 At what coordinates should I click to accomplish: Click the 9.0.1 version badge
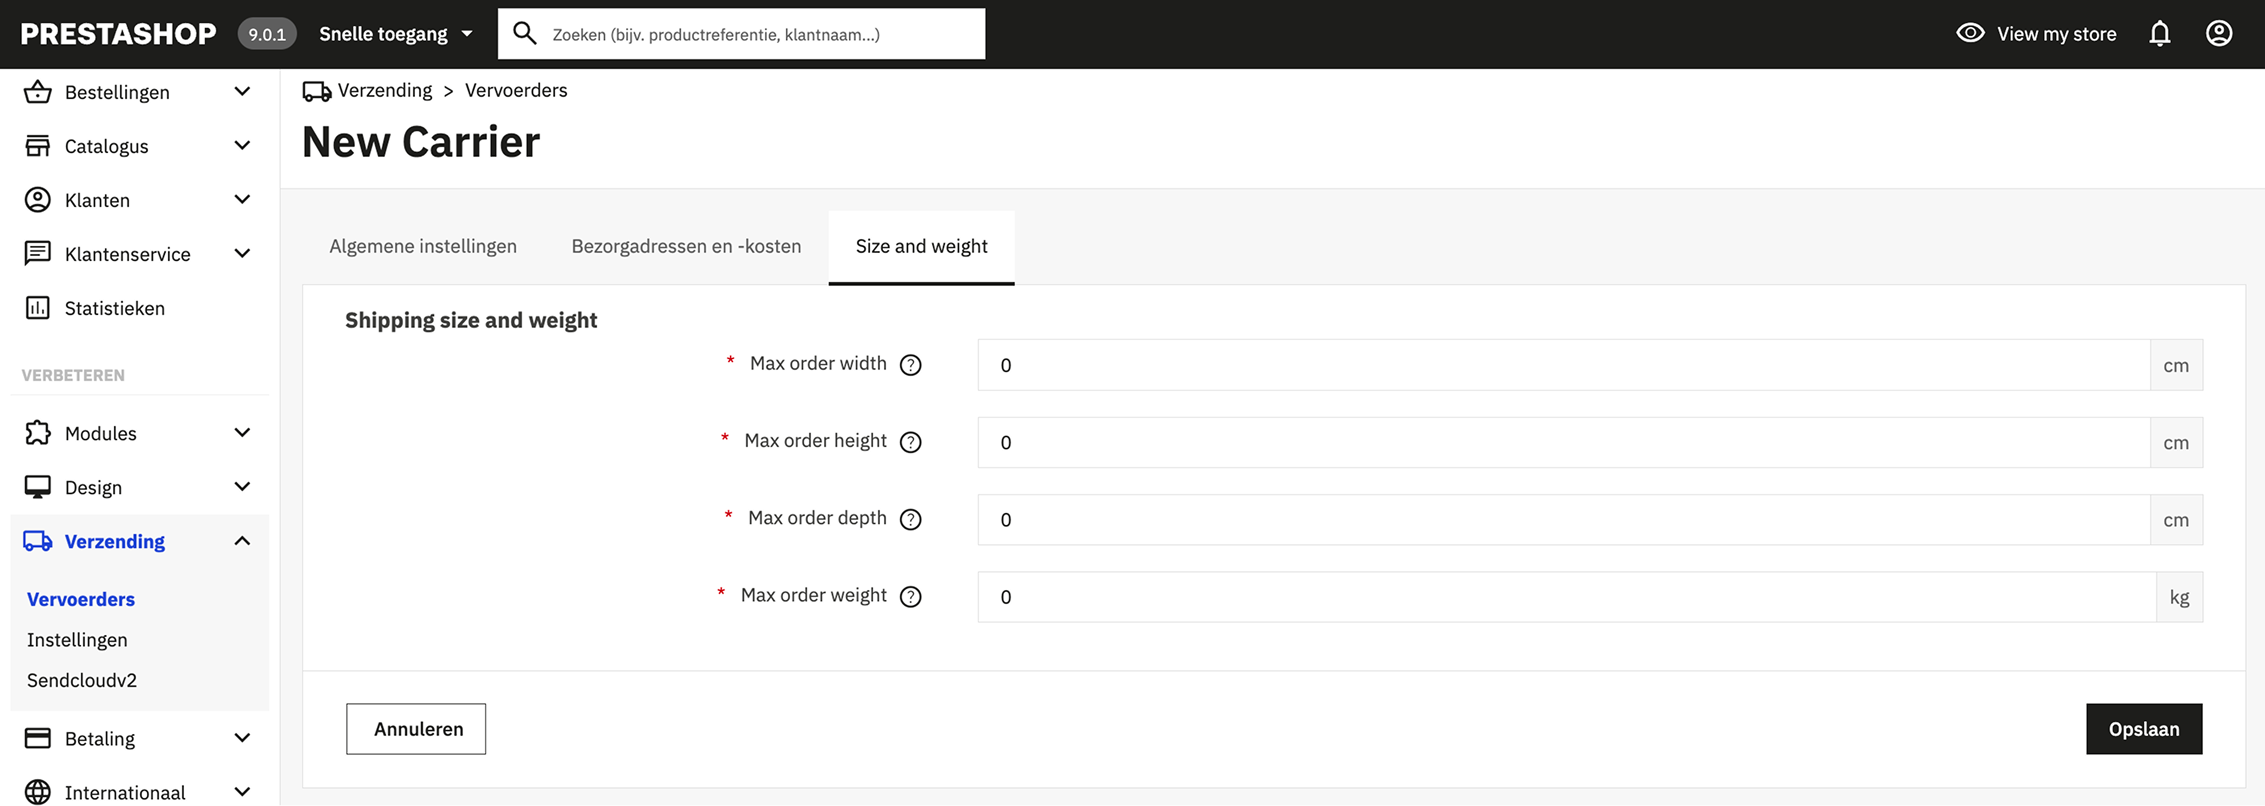click(266, 34)
